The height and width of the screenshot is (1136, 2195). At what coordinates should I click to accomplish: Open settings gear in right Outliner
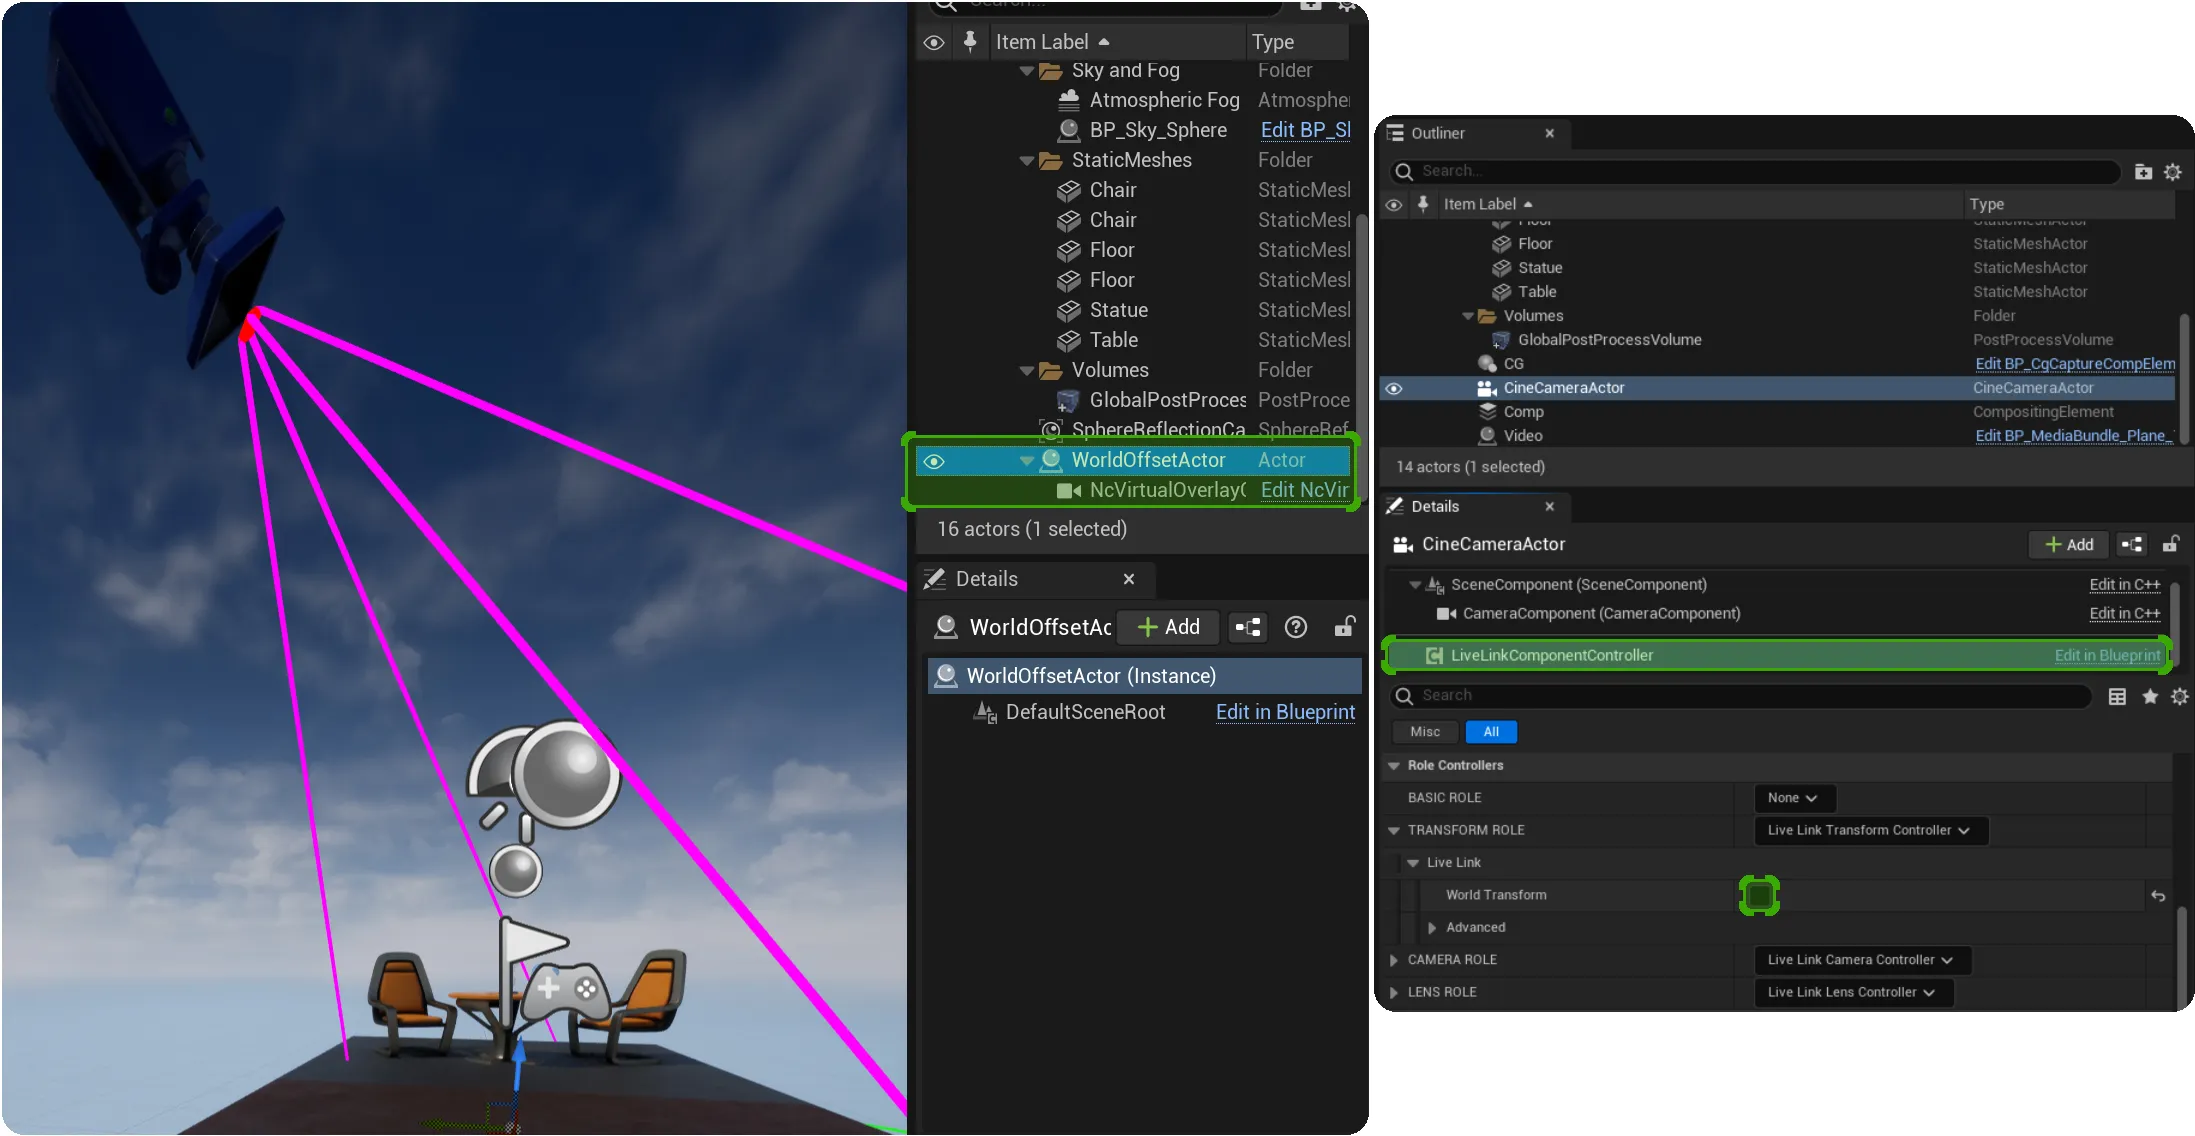[2173, 172]
